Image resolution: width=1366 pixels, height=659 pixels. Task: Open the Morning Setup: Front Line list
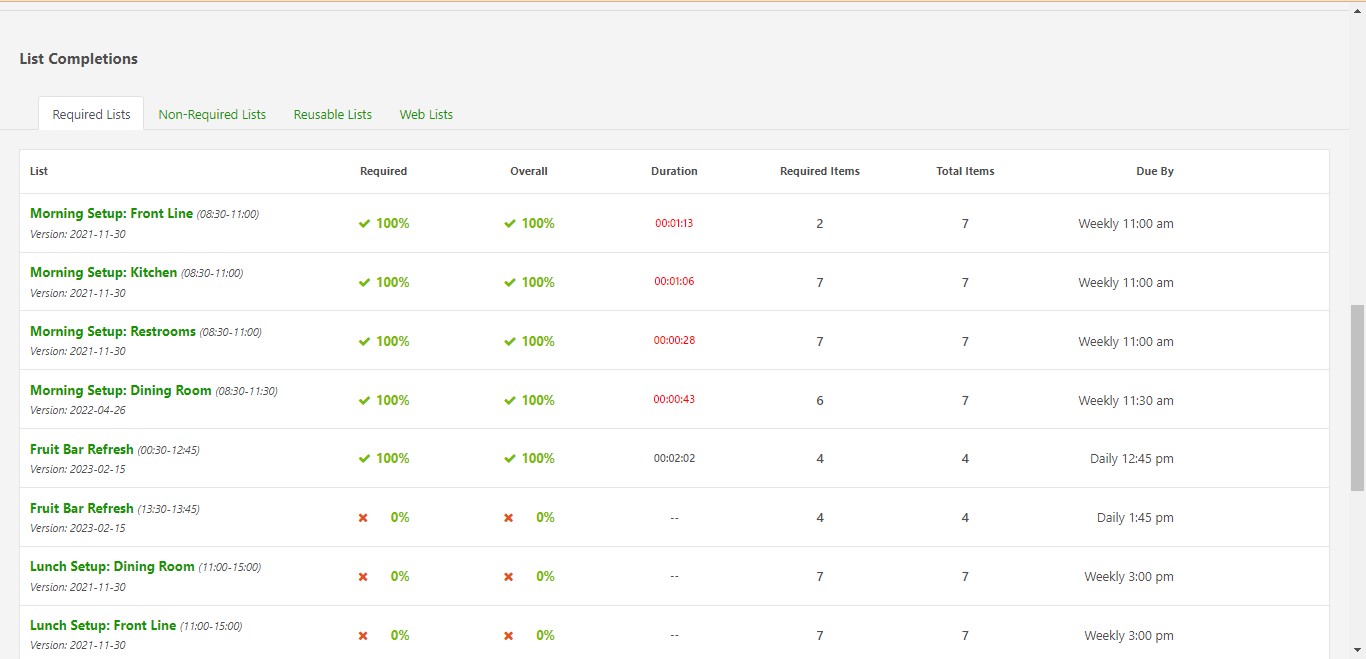pos(113,213)
